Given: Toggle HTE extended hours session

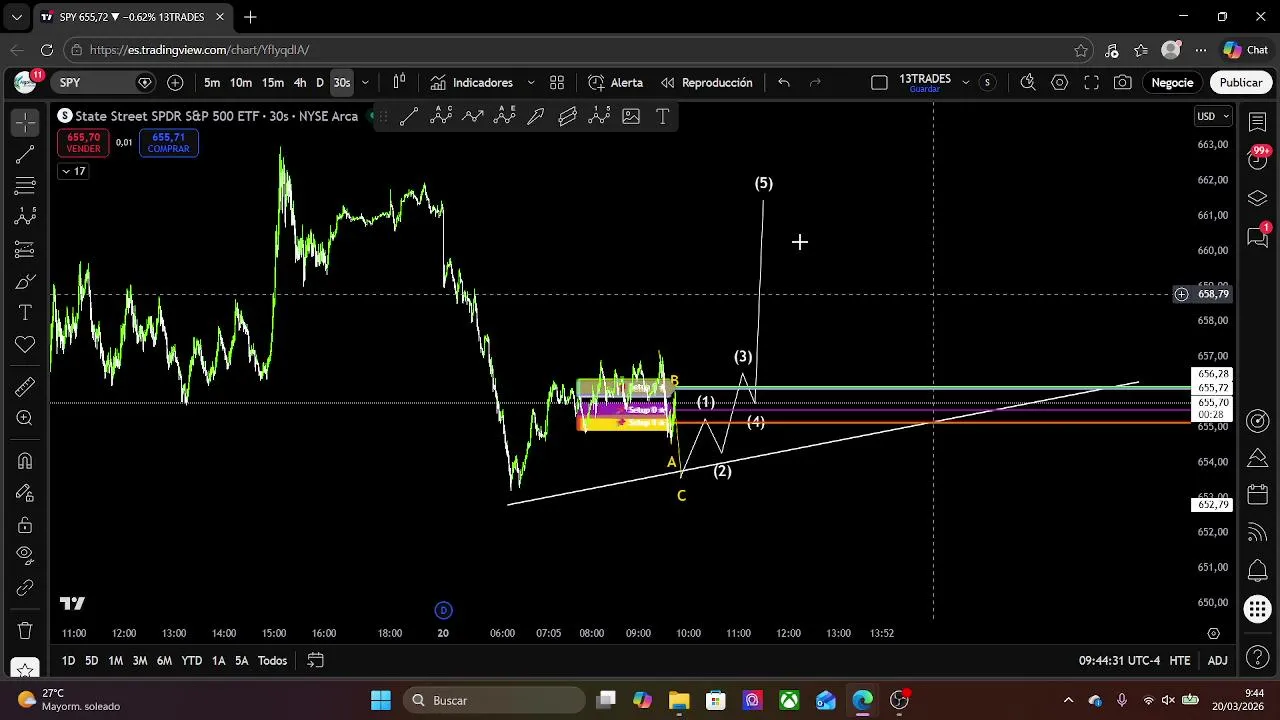Looking at the screenshot, I should (1179, 661).
